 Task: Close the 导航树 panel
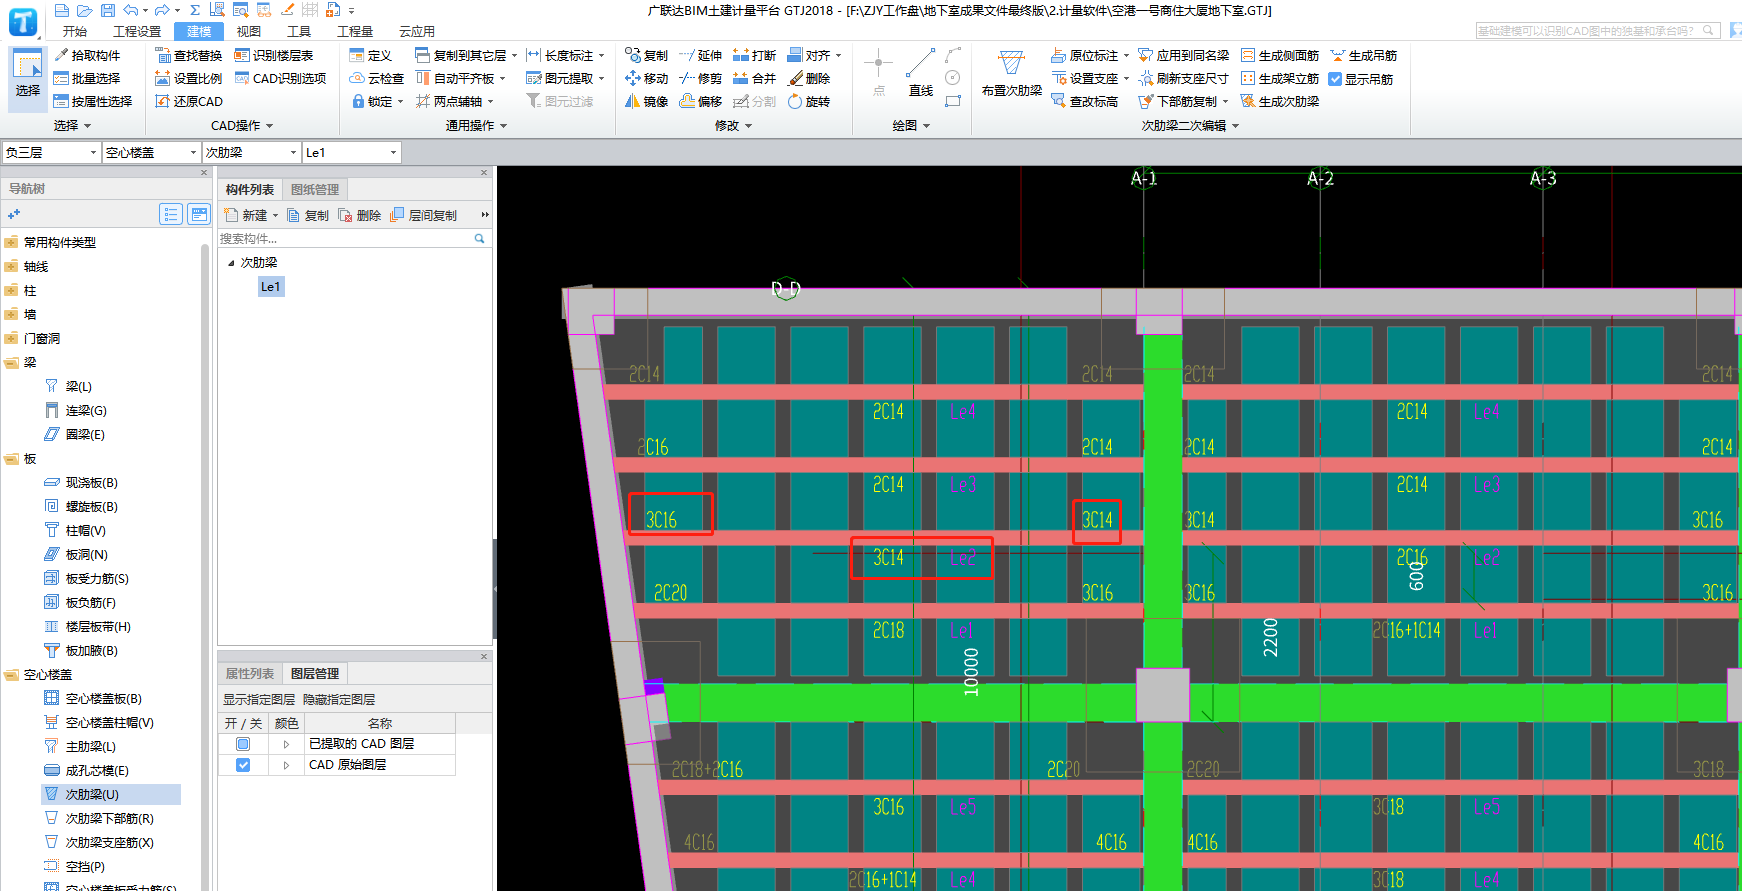204,173
